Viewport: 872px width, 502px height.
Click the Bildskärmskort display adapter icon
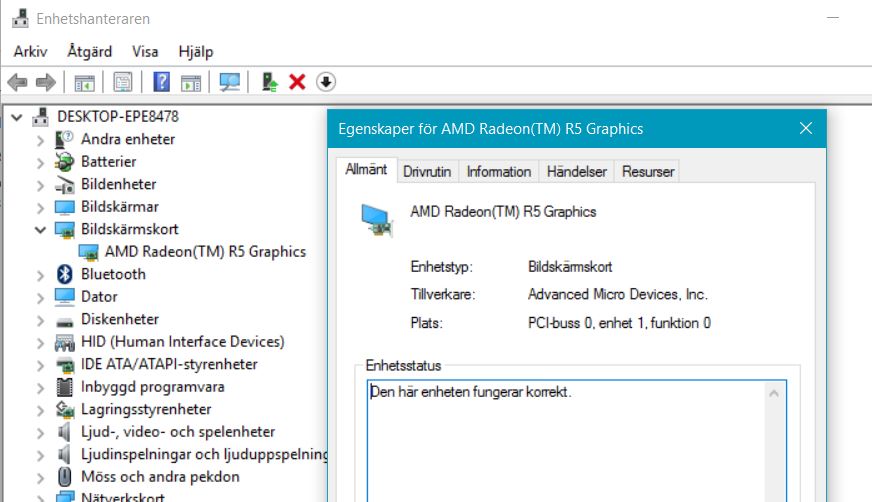pos(65,229)
